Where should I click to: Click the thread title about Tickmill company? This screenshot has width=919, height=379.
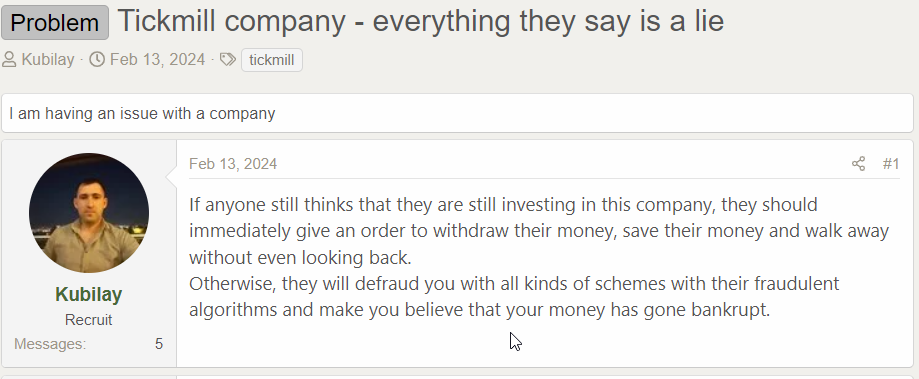(x=421, y=21)
